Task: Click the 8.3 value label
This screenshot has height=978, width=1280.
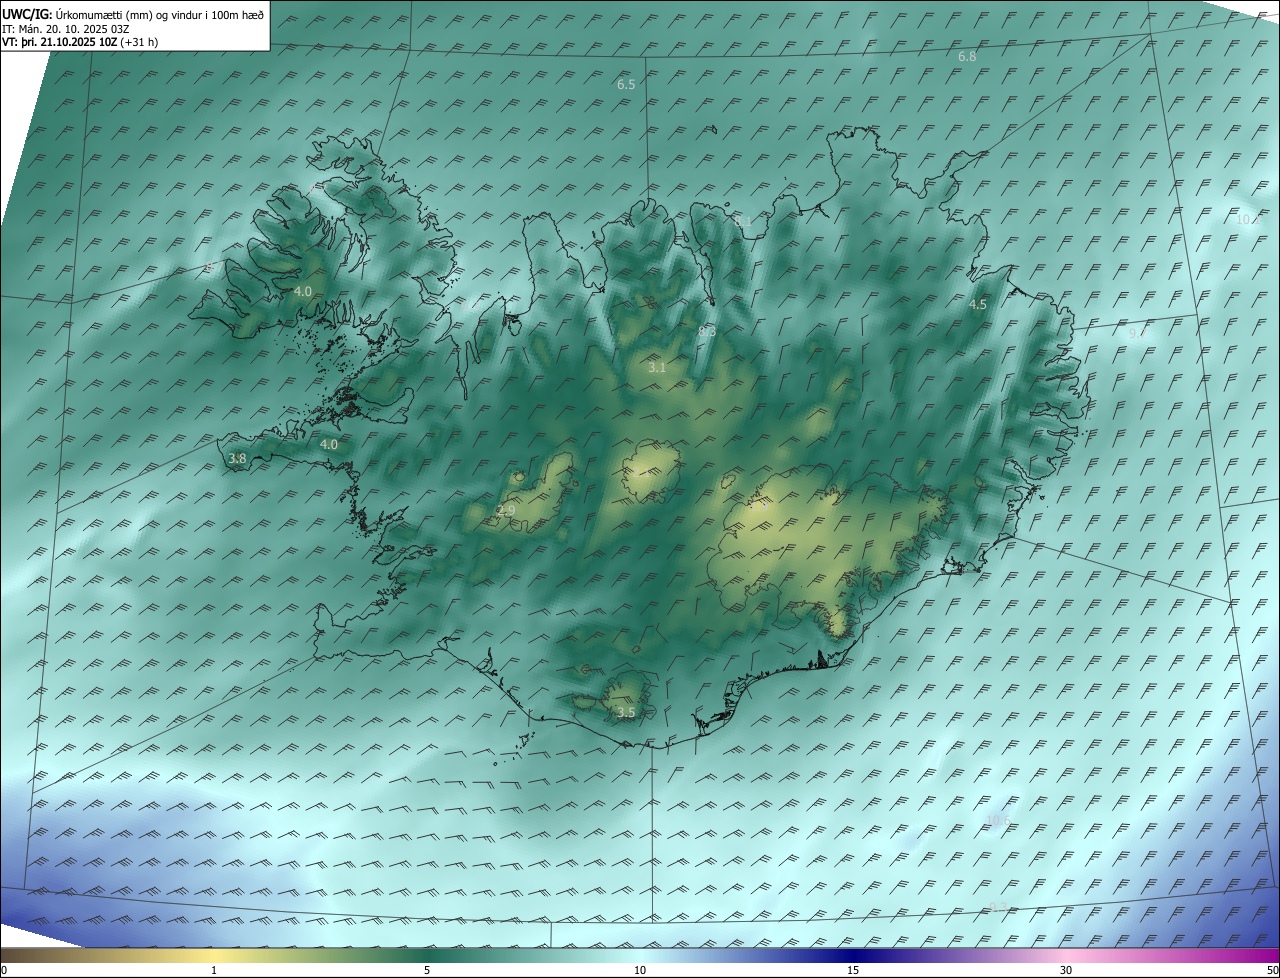Action: 707,331
